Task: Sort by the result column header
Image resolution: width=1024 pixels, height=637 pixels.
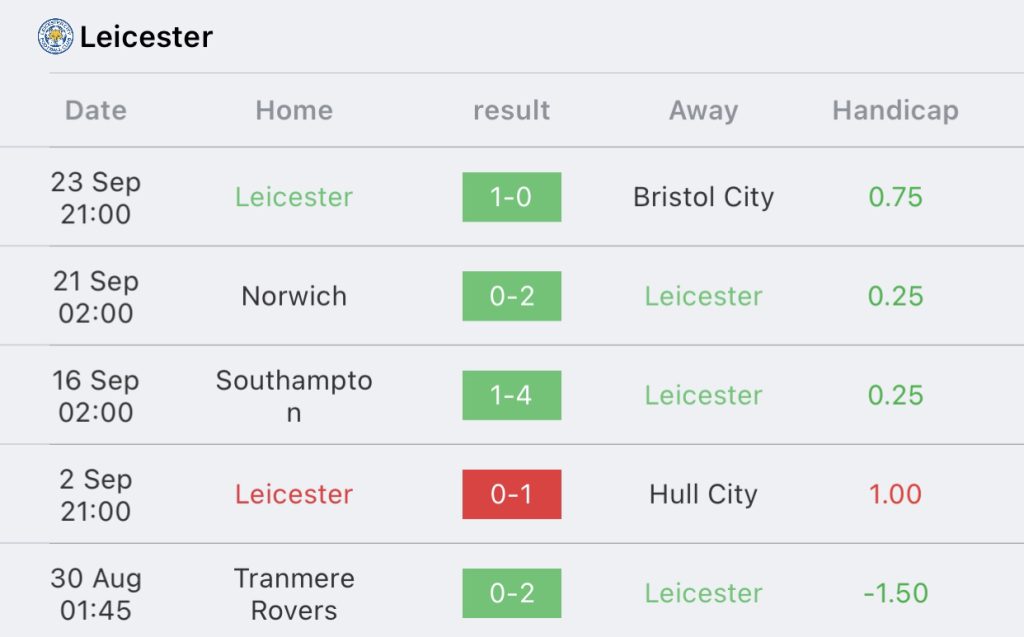Action: point(511,110)
